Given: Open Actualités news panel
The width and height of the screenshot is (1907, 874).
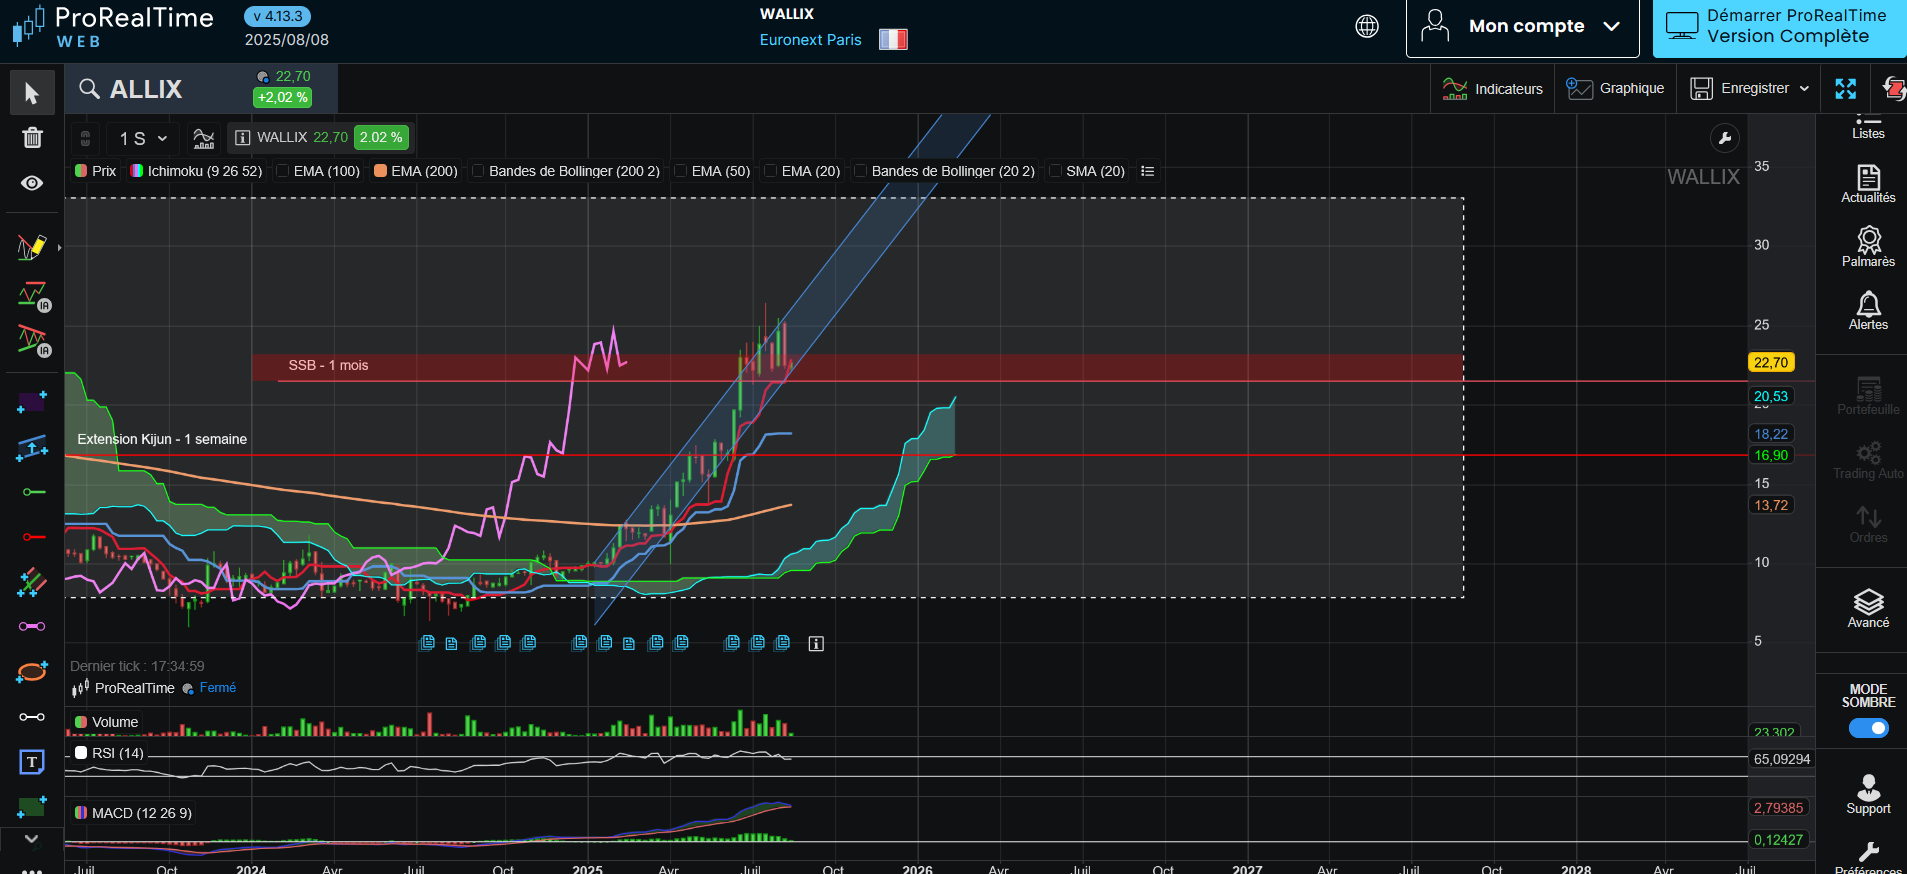Looking at the screenshot, I should point(1868,184).
